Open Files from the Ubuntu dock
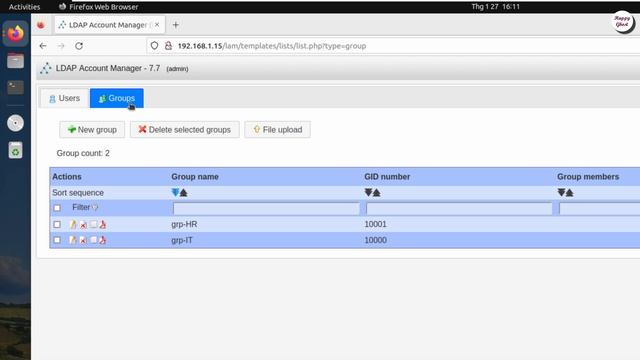 pyautogui.click(x=16, y=61)
